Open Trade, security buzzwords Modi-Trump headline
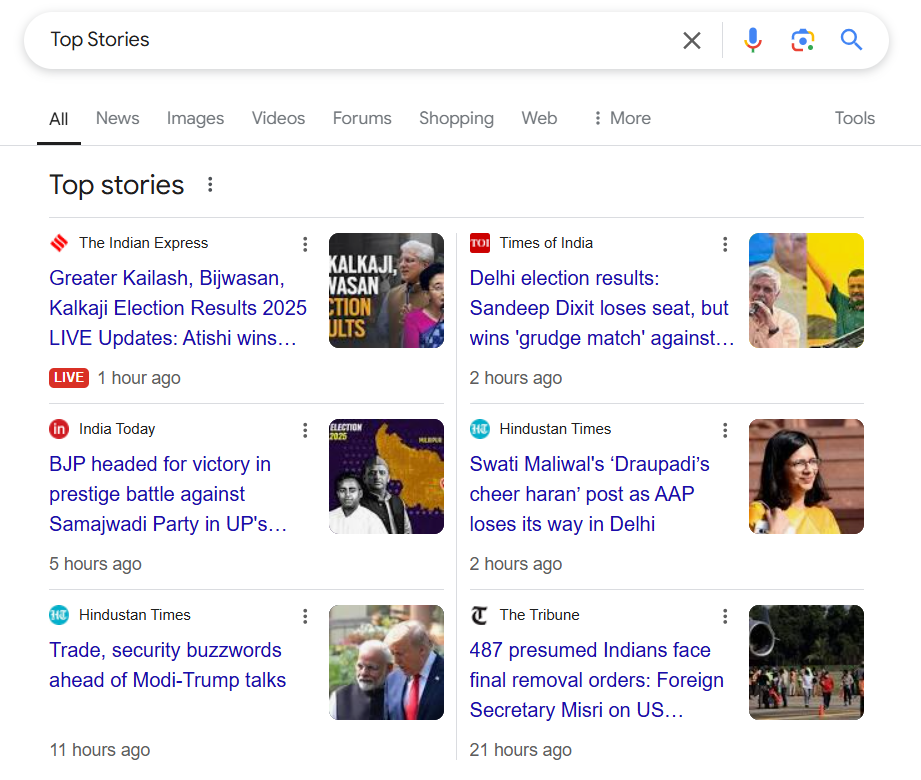Screen dimensions: 921x780 click(x=167, y=665)
